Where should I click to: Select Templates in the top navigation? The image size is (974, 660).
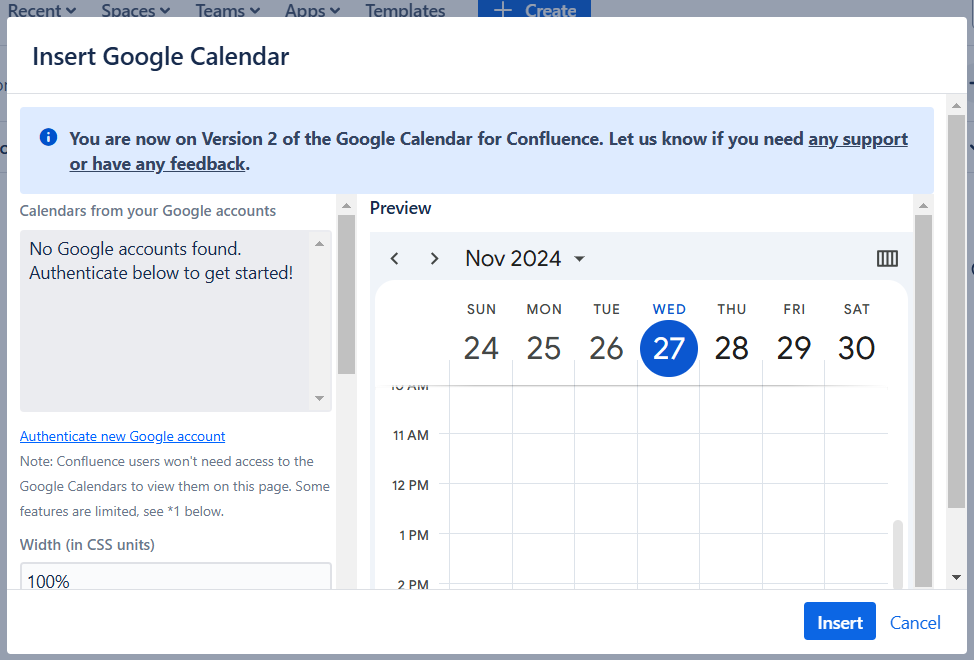[x=404, y=11]
